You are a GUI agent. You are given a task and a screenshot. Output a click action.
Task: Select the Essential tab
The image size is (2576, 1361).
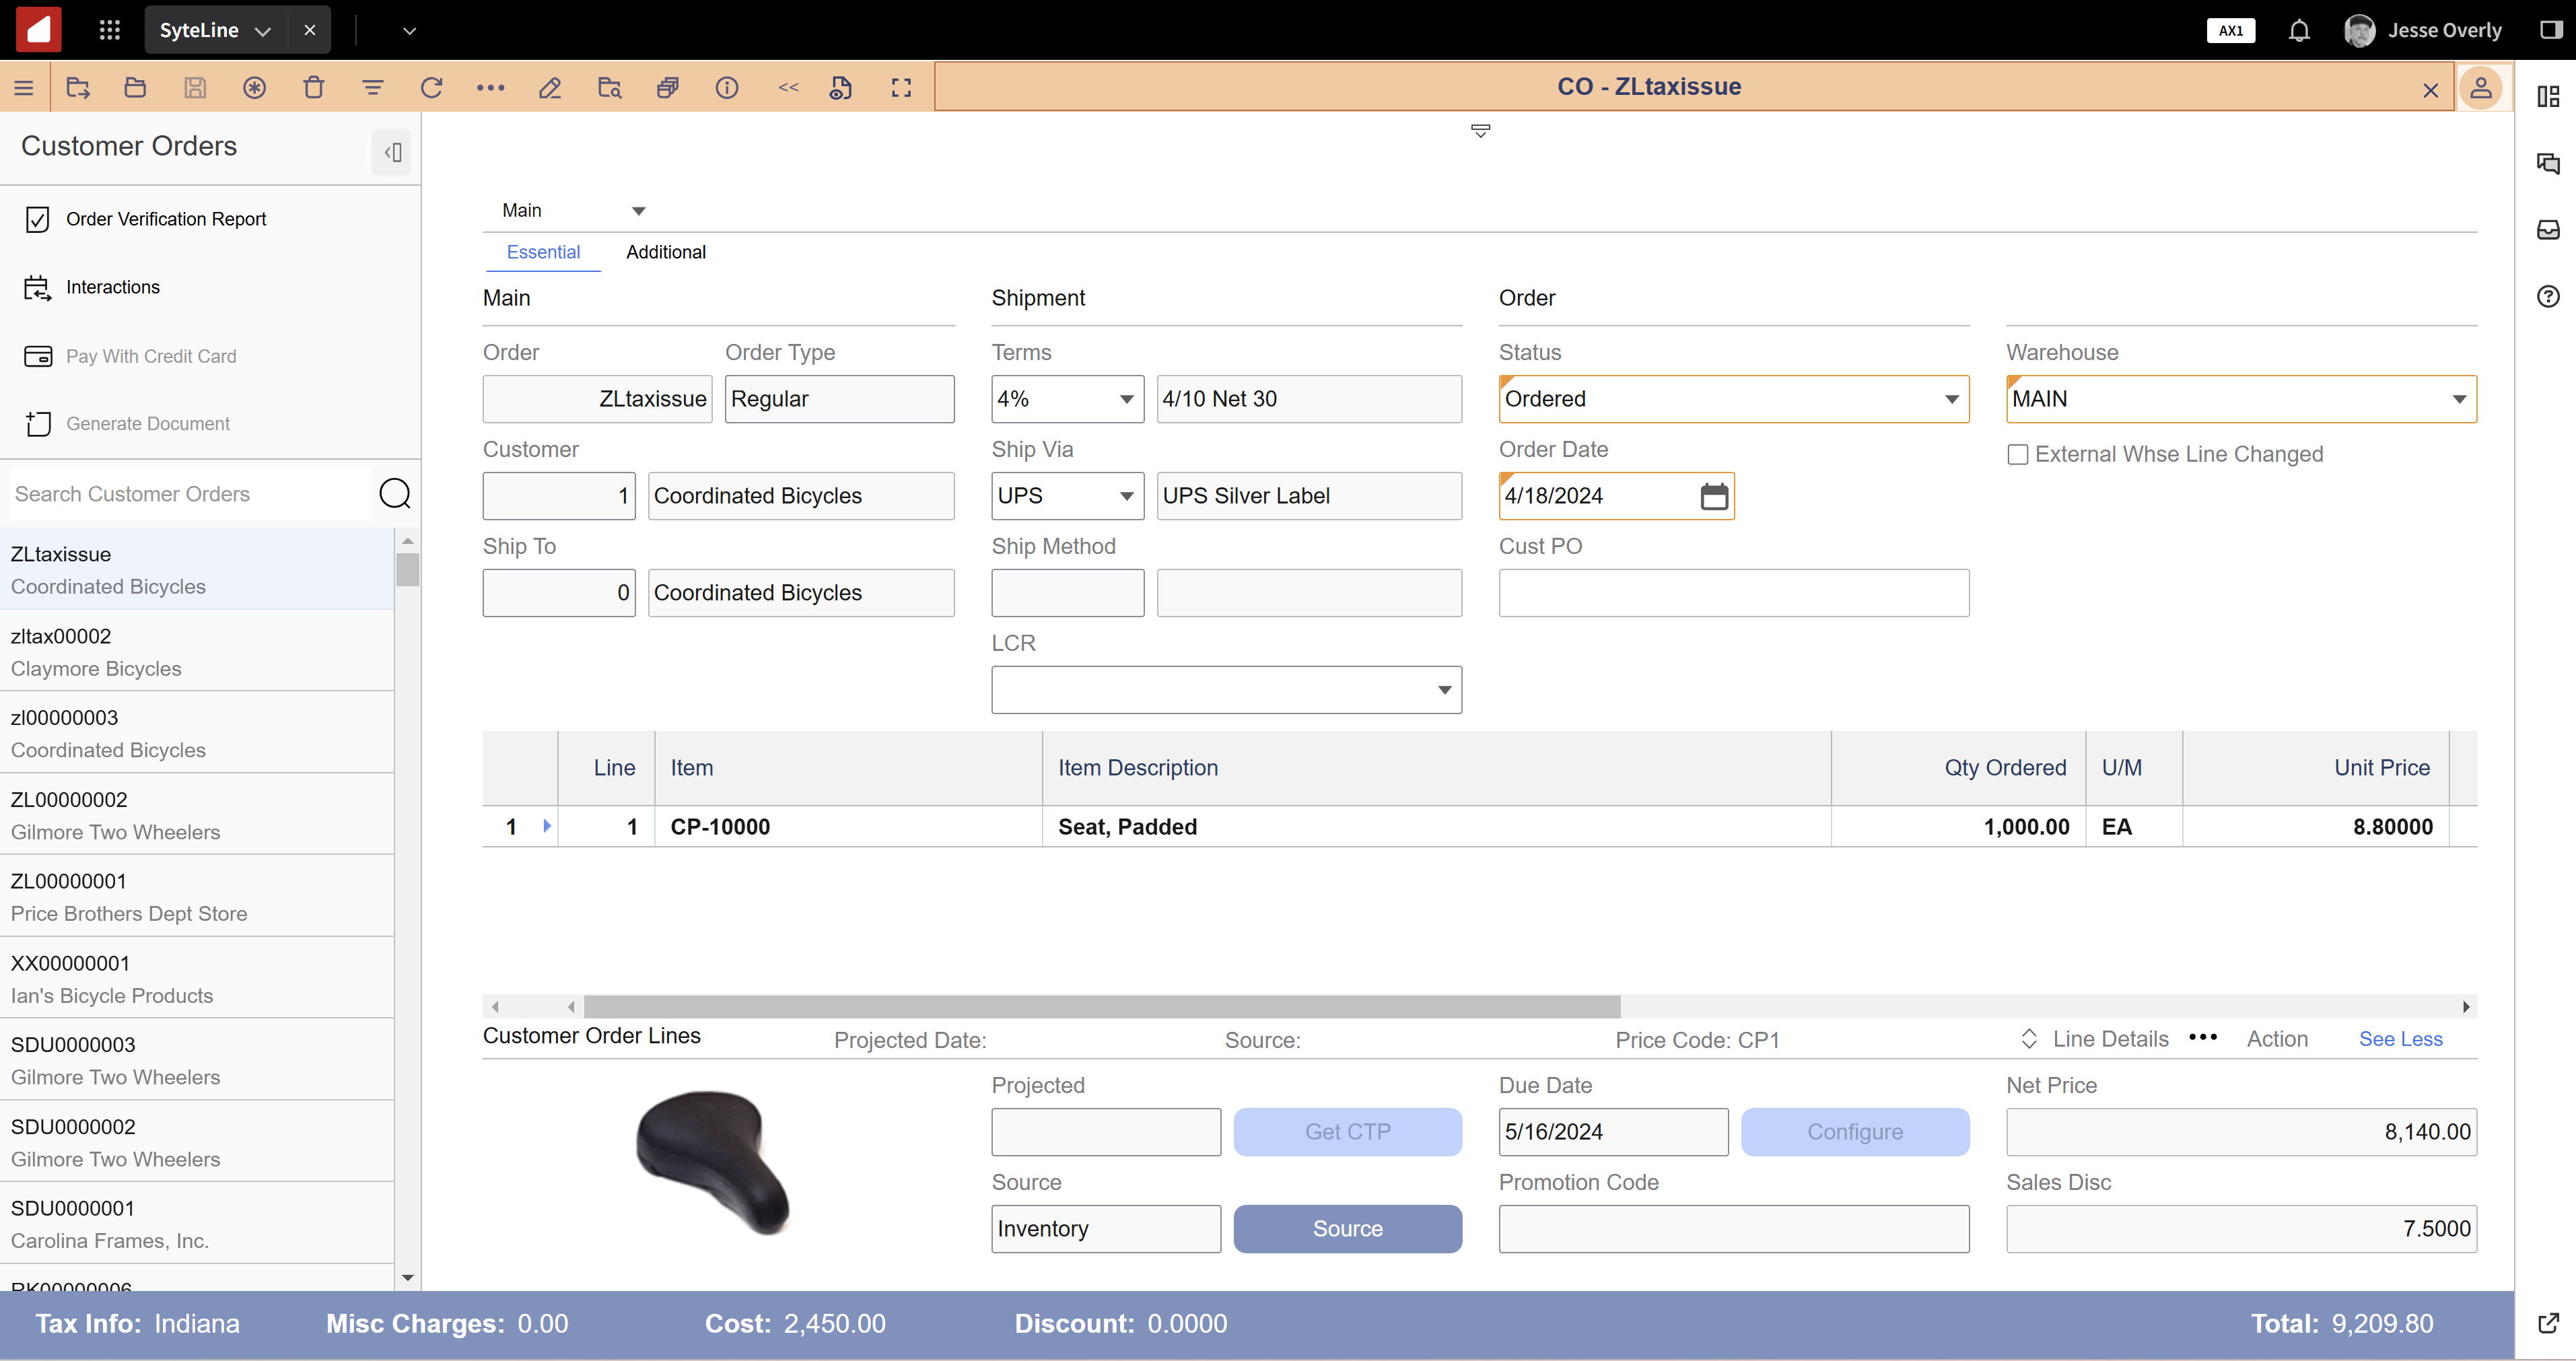(x=543, y=252)
